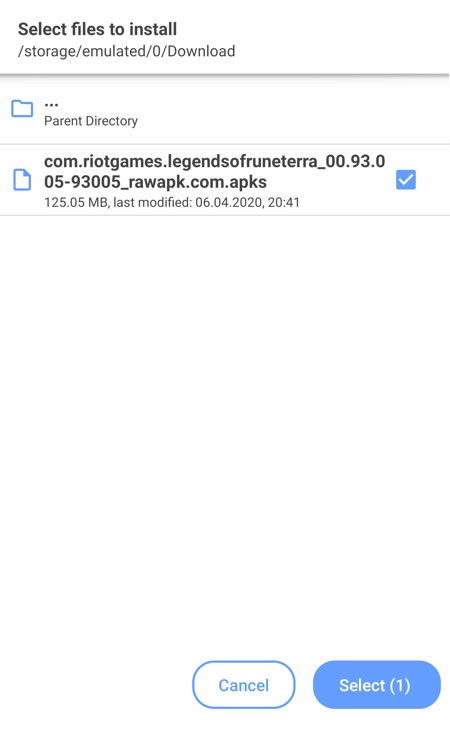The height and width of the screenshot is (729, 450).
Task: Navigate up using the Parent Directory label
Action: coord(91,121)
